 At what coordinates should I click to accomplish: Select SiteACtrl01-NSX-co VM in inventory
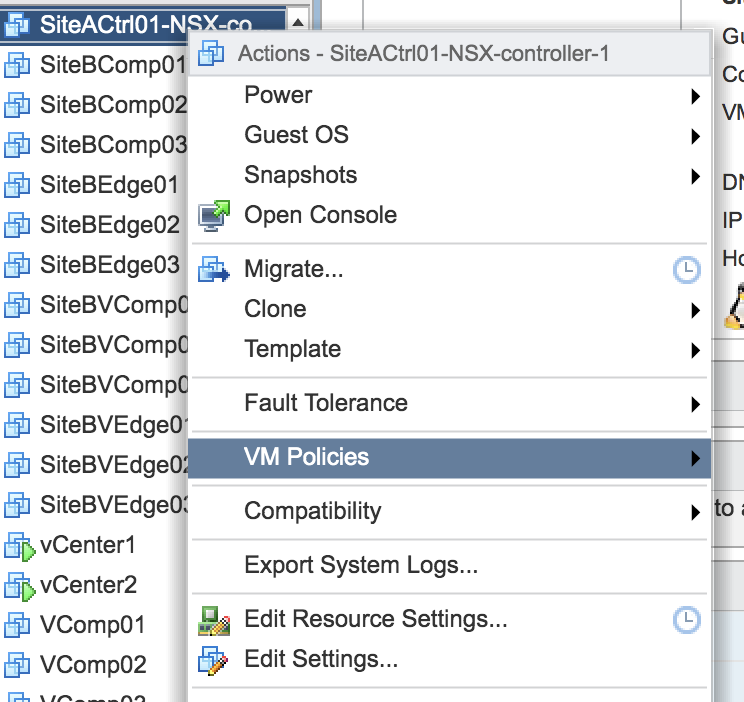click(x=142, y=25)
